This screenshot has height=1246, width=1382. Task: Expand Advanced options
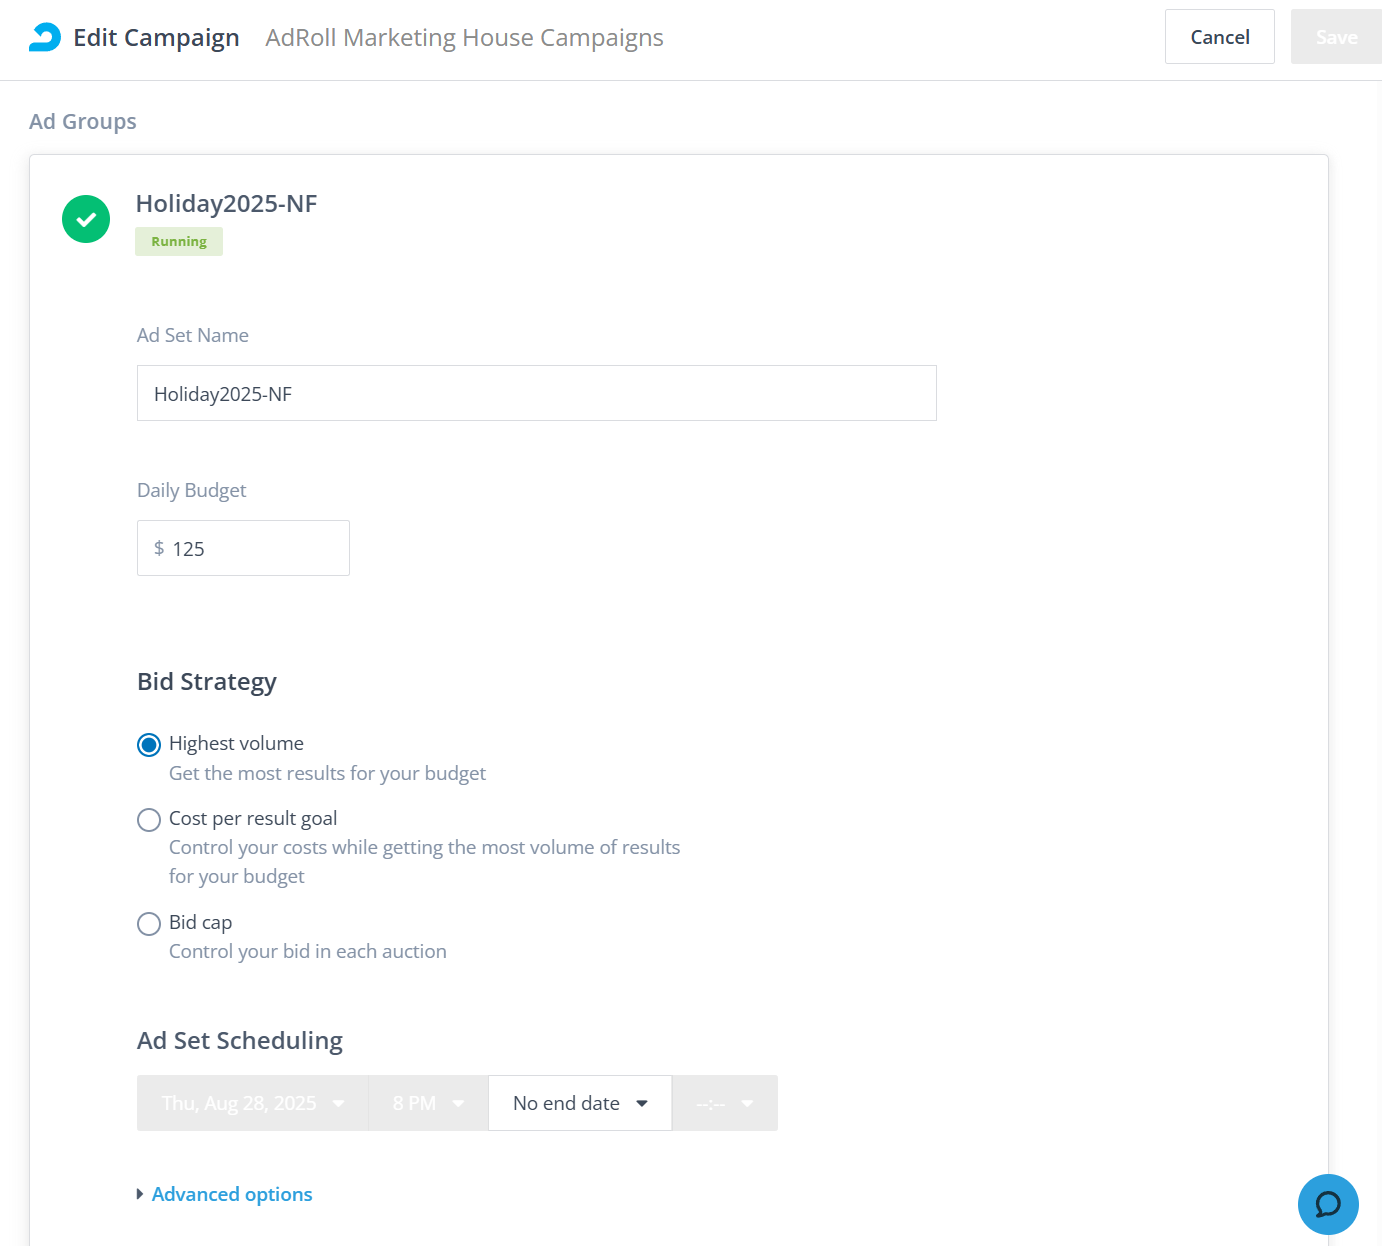(232, 1194)
